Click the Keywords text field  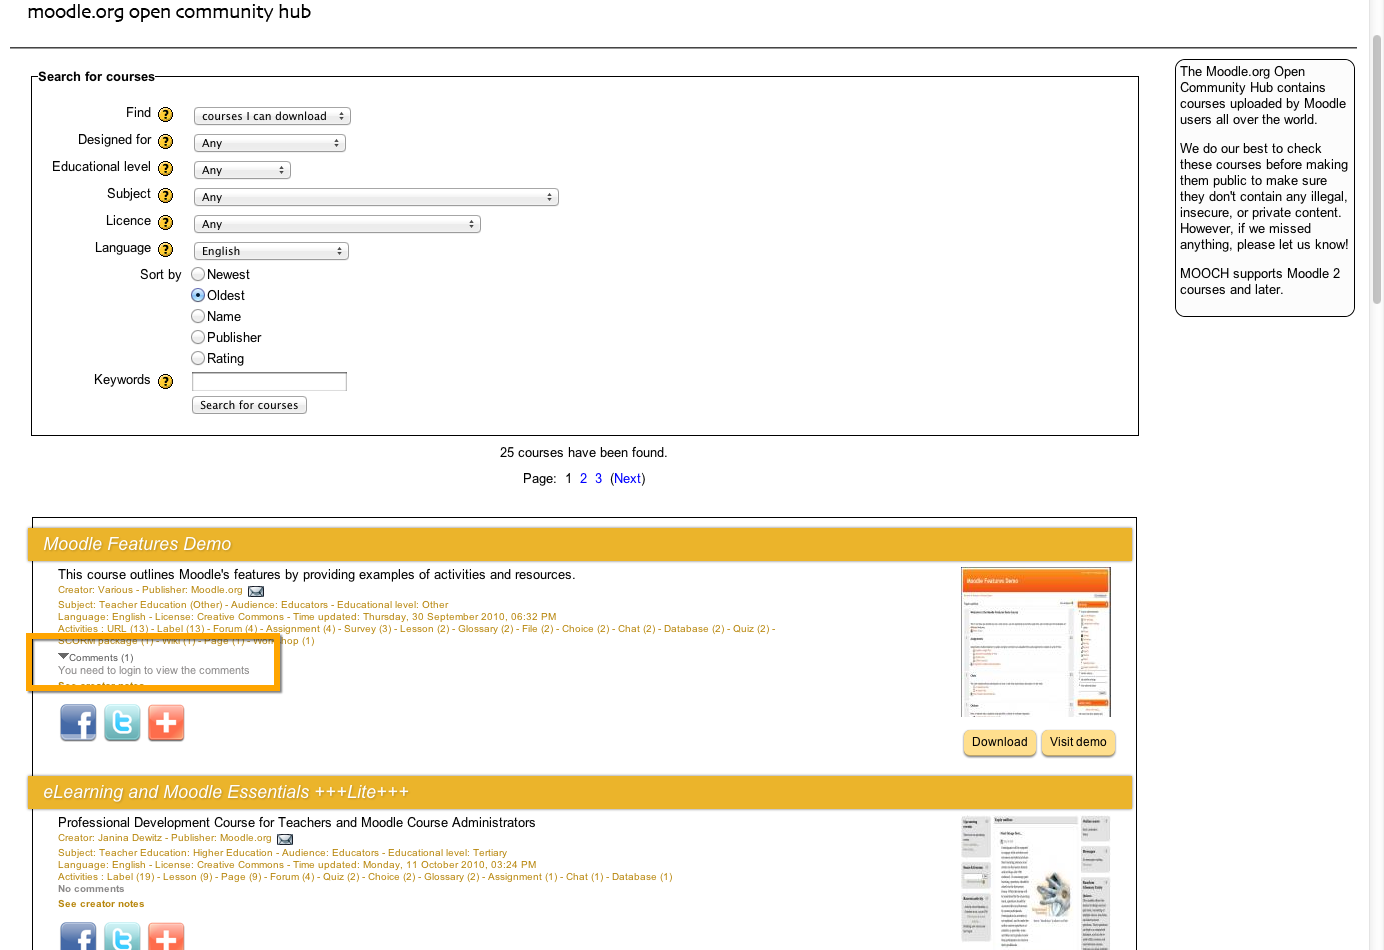click(x=269, y=381)
